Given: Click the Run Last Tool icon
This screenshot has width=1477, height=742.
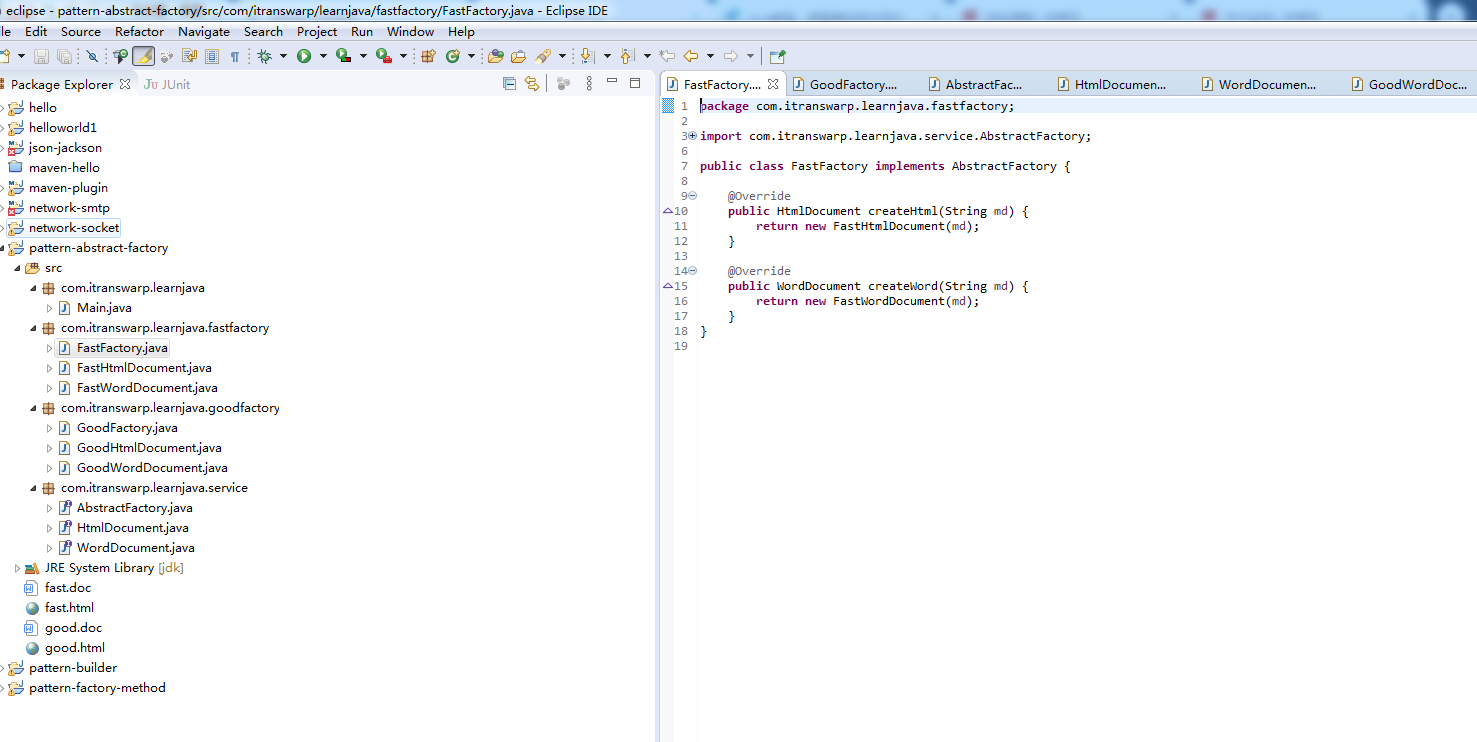Looking at the screenshot, I should [x=383, y=56].
